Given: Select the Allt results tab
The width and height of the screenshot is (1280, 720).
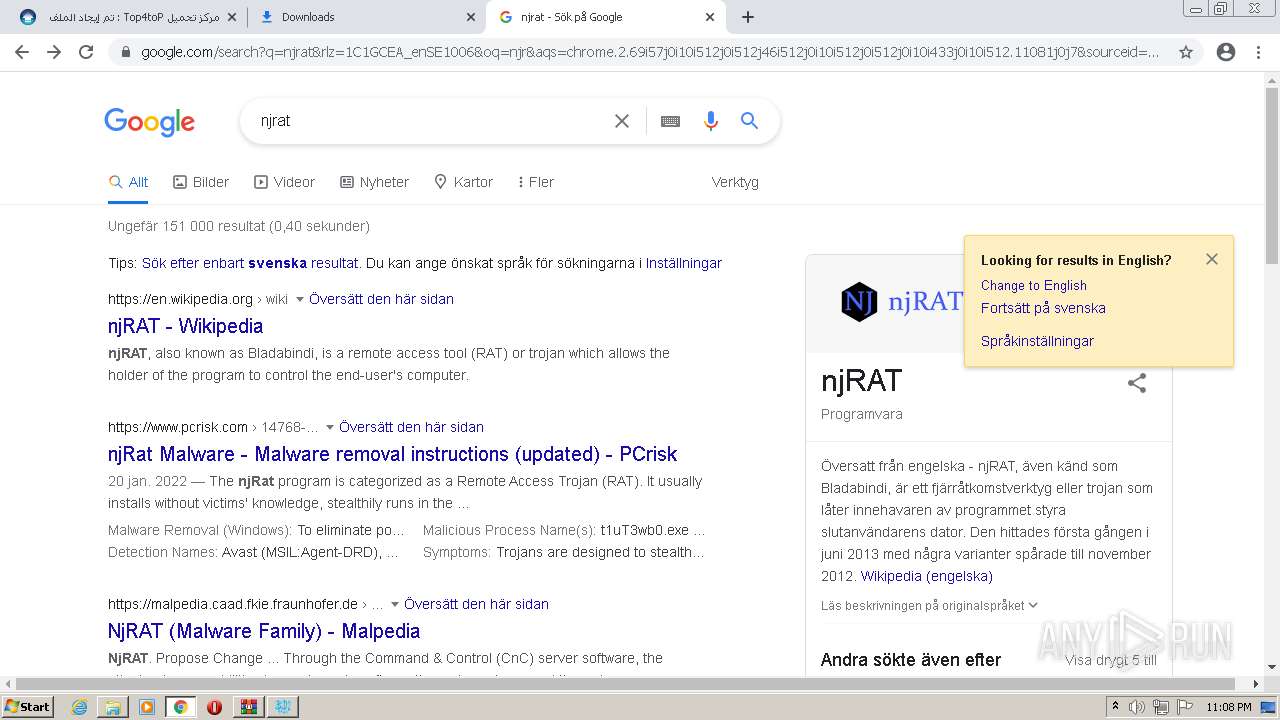Looking at the screenshot, I should [x=128, y=182].
